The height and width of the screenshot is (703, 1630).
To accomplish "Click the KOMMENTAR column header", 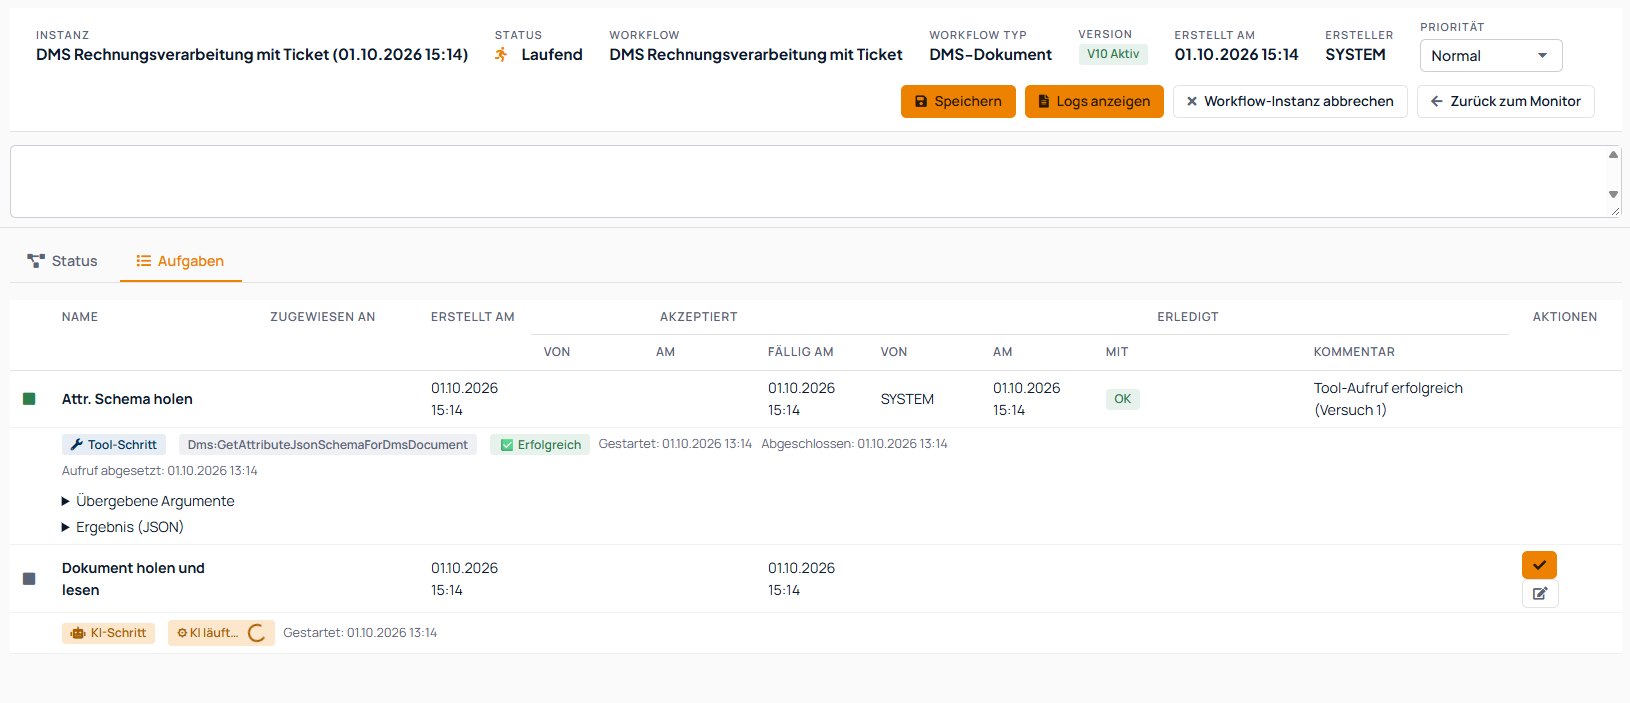I will [x=1354, y=352].
